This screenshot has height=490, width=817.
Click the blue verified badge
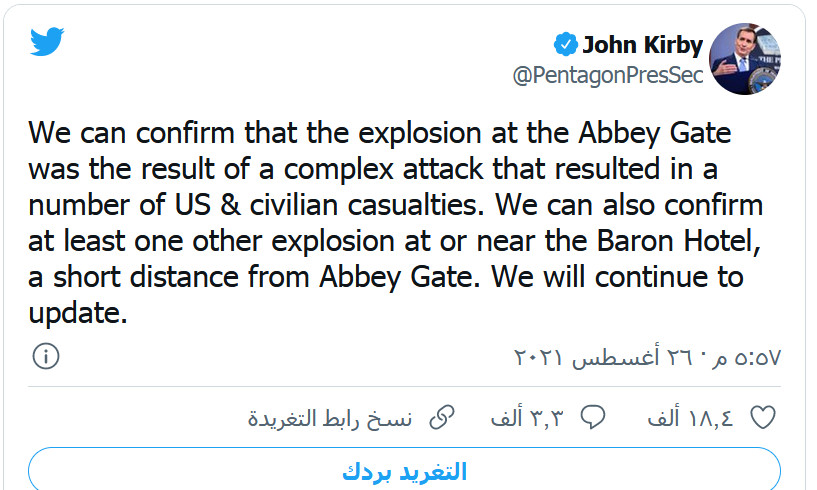[565, 44]
